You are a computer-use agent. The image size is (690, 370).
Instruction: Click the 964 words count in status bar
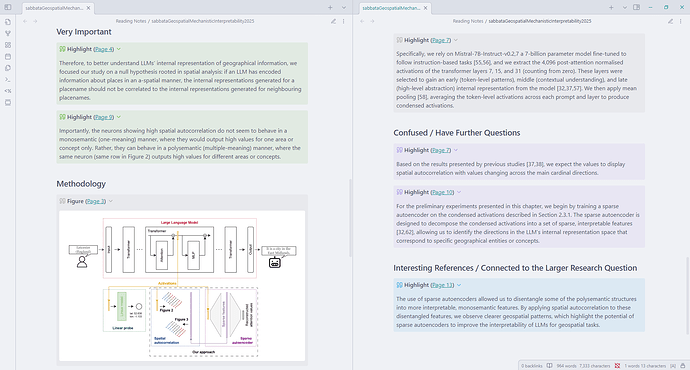(x=566, y=366)
